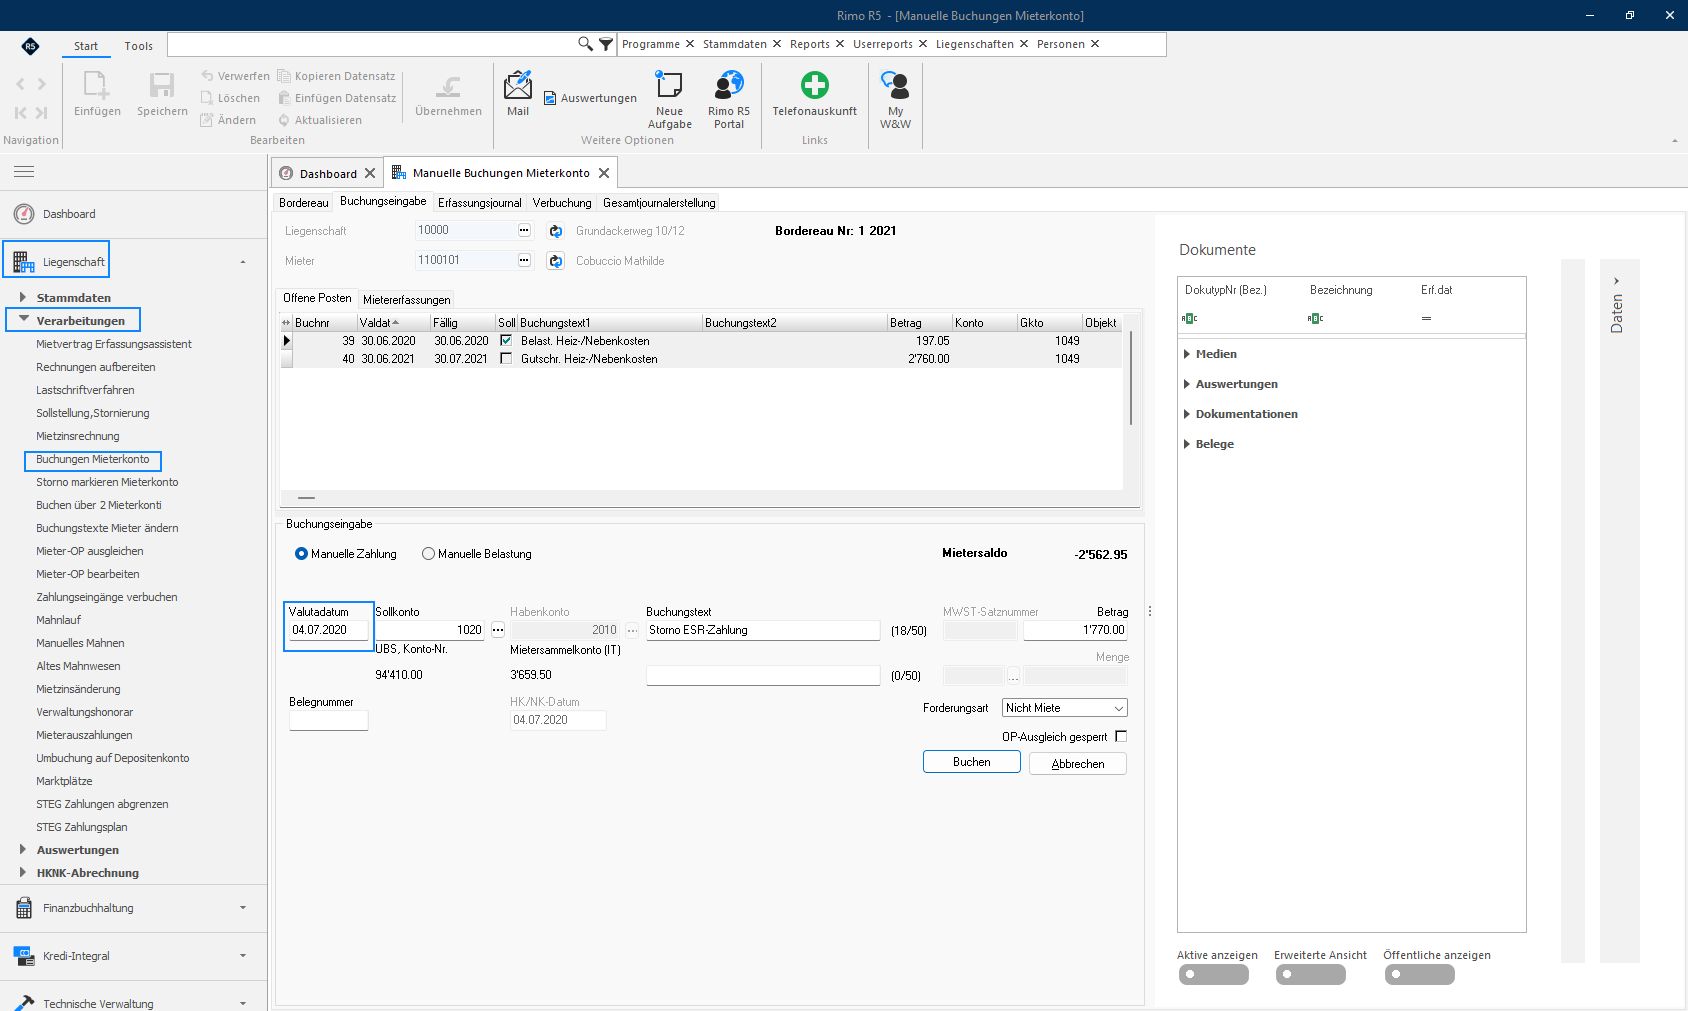Open Forderungsart dropdown
The width and height of the screenshot is (1688, 1011).
(x=1065, y=708)
